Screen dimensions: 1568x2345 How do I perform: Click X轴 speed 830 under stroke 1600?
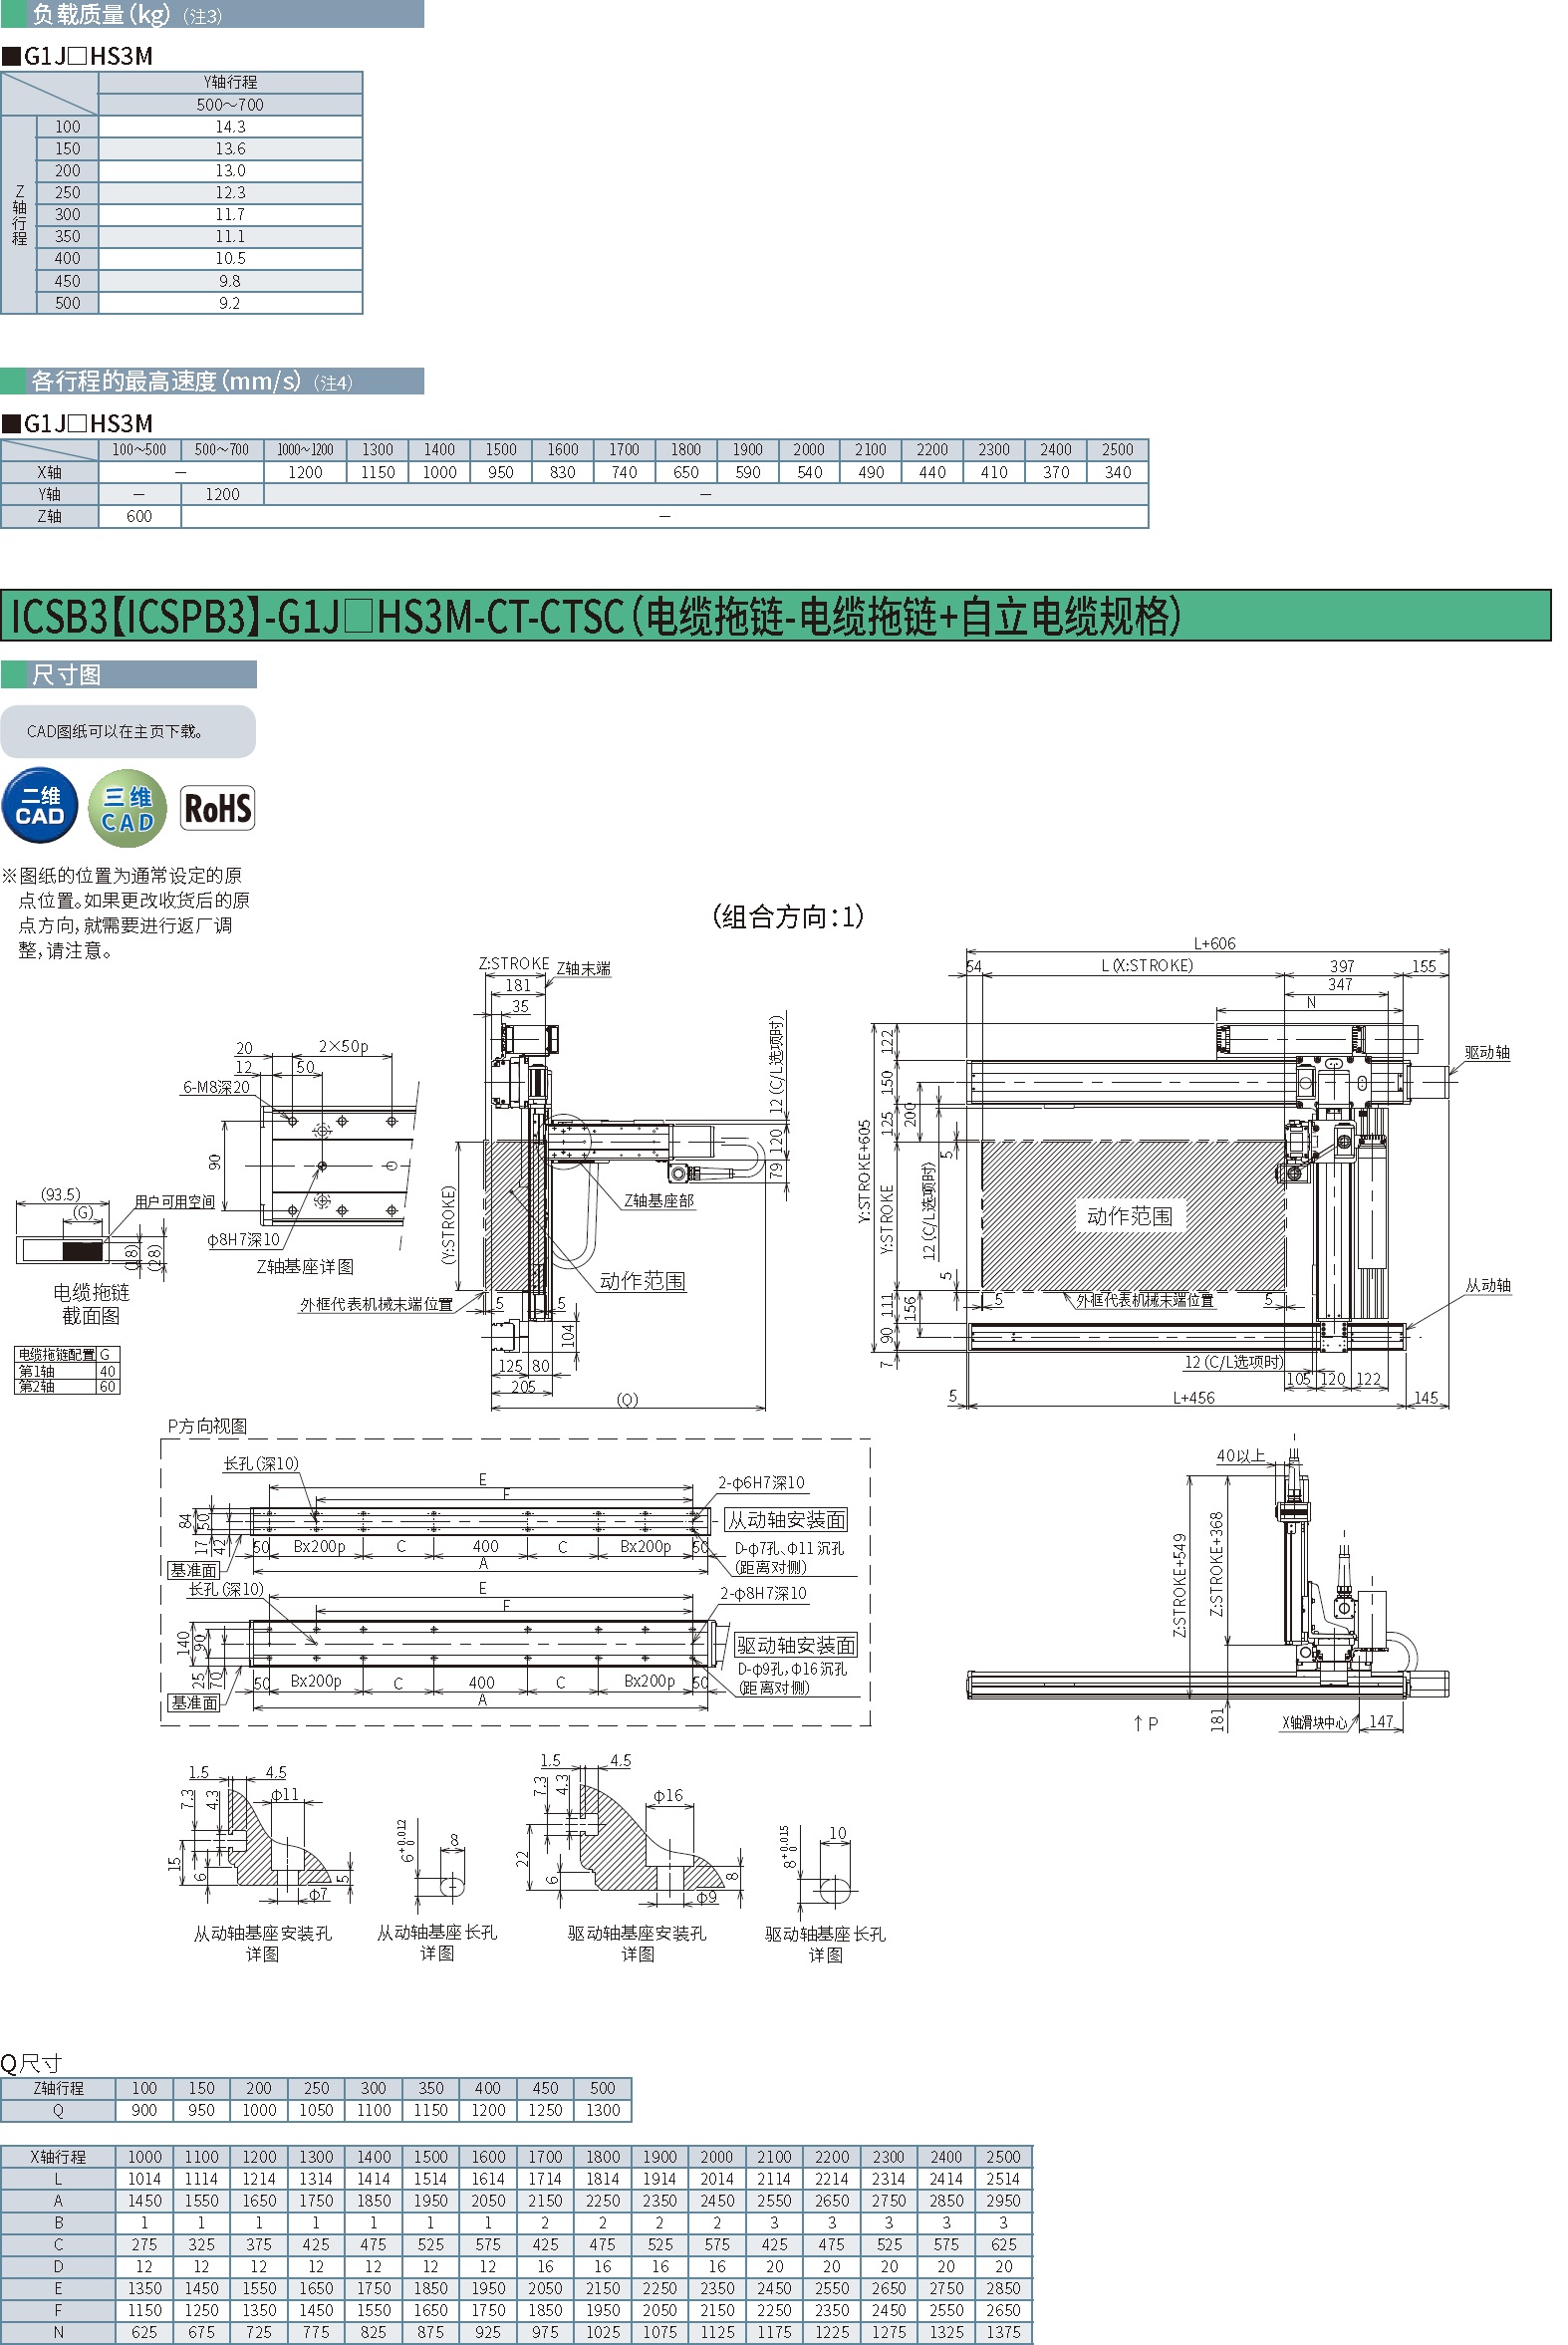pyautogui.click(x=563, y=472)
